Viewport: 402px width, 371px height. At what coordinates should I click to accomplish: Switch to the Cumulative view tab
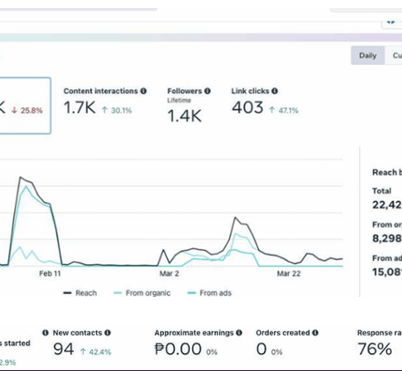click(x=394, y=55)
